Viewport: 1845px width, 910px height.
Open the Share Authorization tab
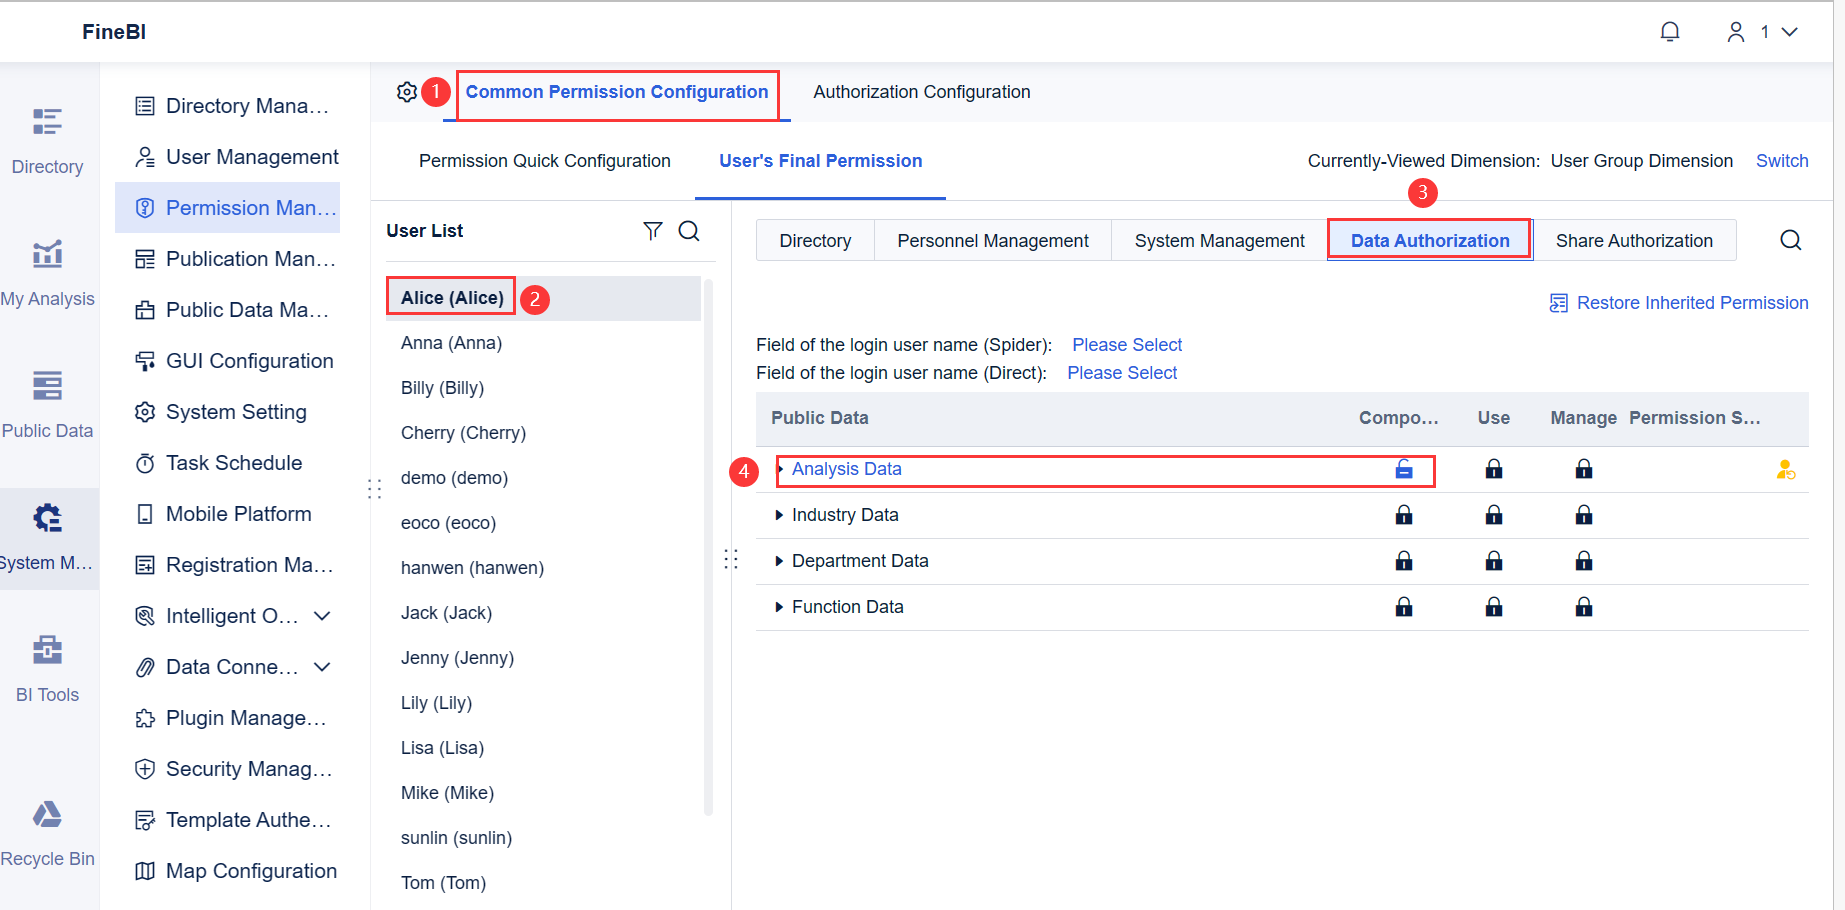[1634, 240]
